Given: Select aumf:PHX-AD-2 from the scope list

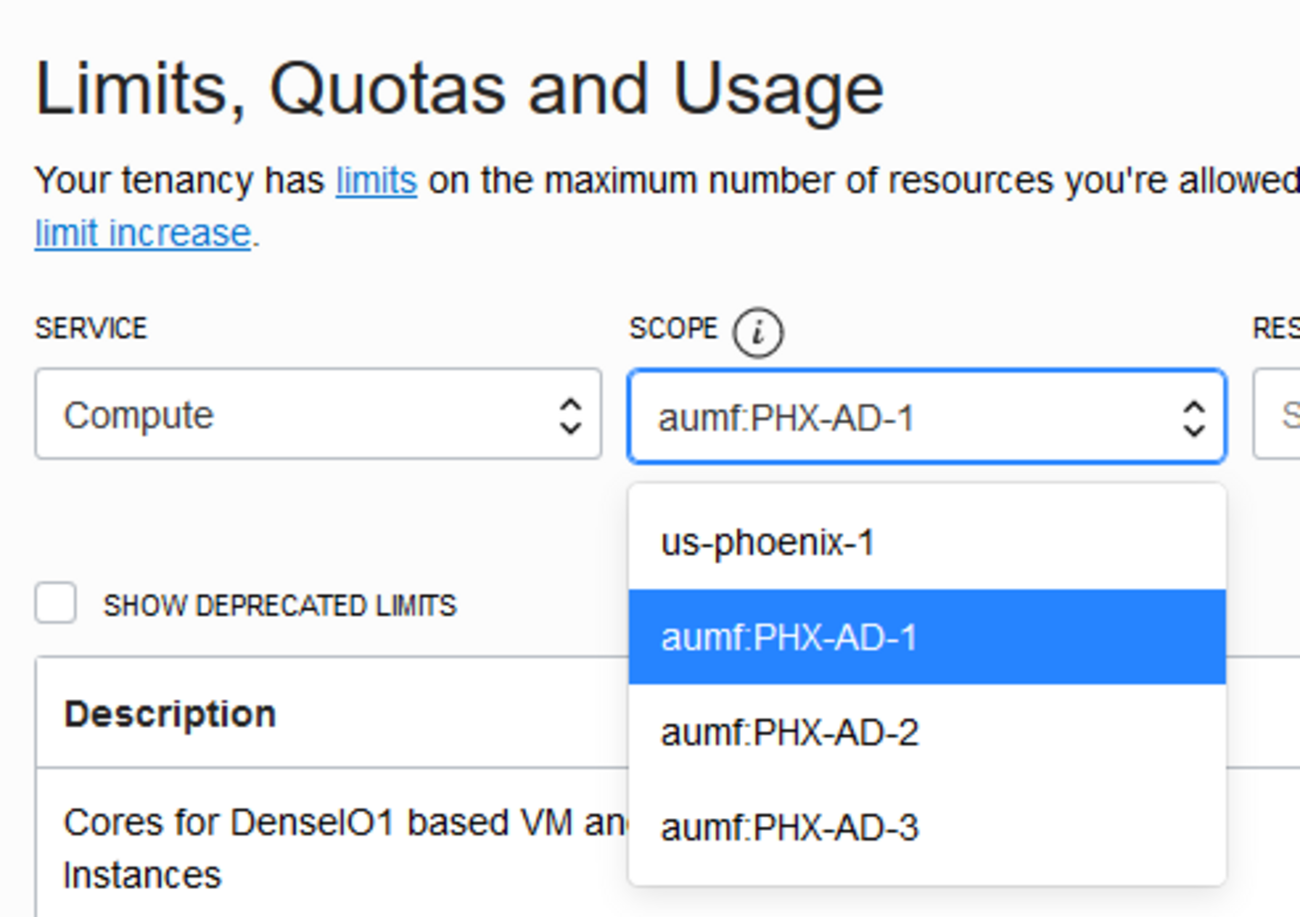Looking at the screenshot, I should tap(789, 733).
